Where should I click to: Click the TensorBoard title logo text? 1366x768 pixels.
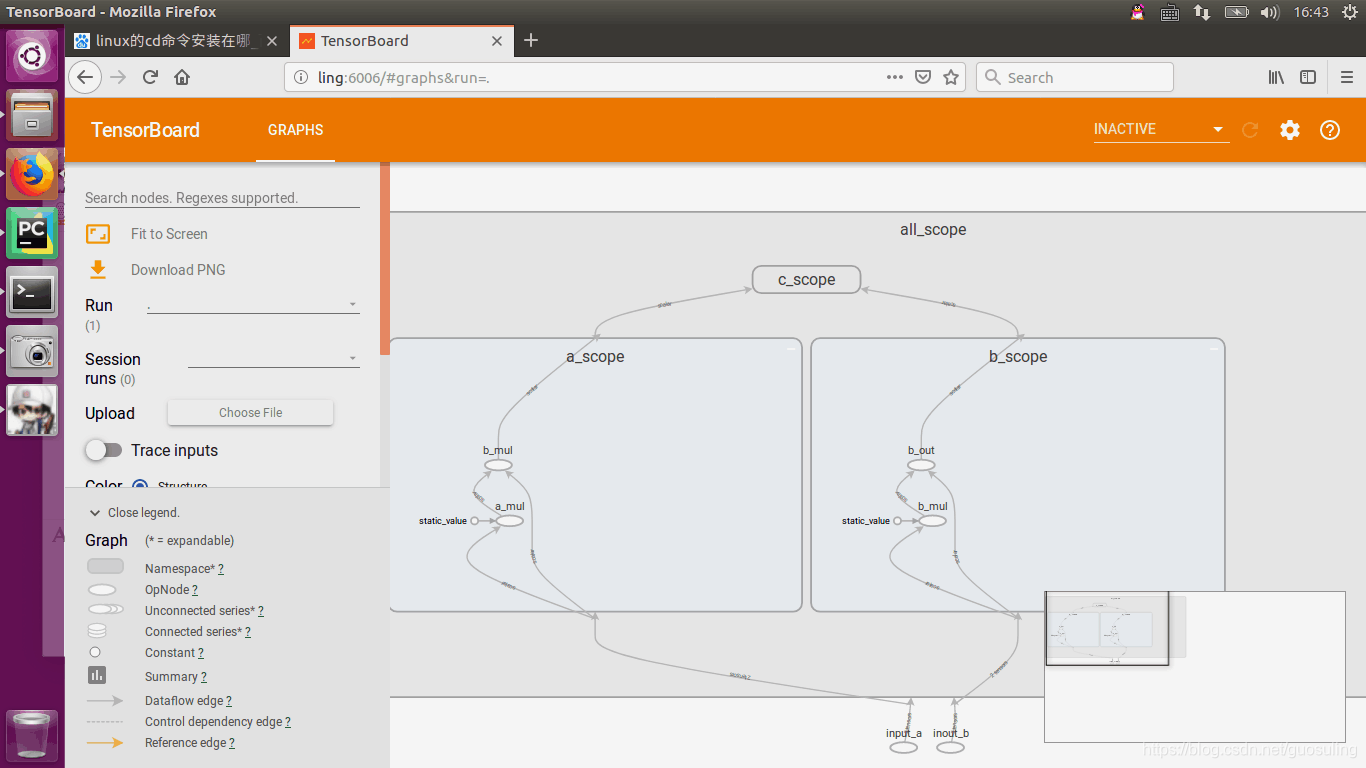pos(145,130)
